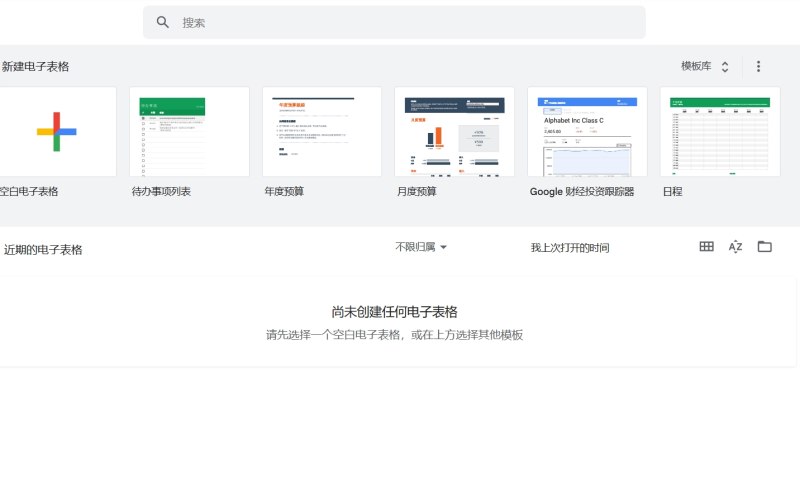The width and height of the screenshot is (800, 500).
Task: Click the 我上次打开的时间 column header
Action: tap(570, 248)
